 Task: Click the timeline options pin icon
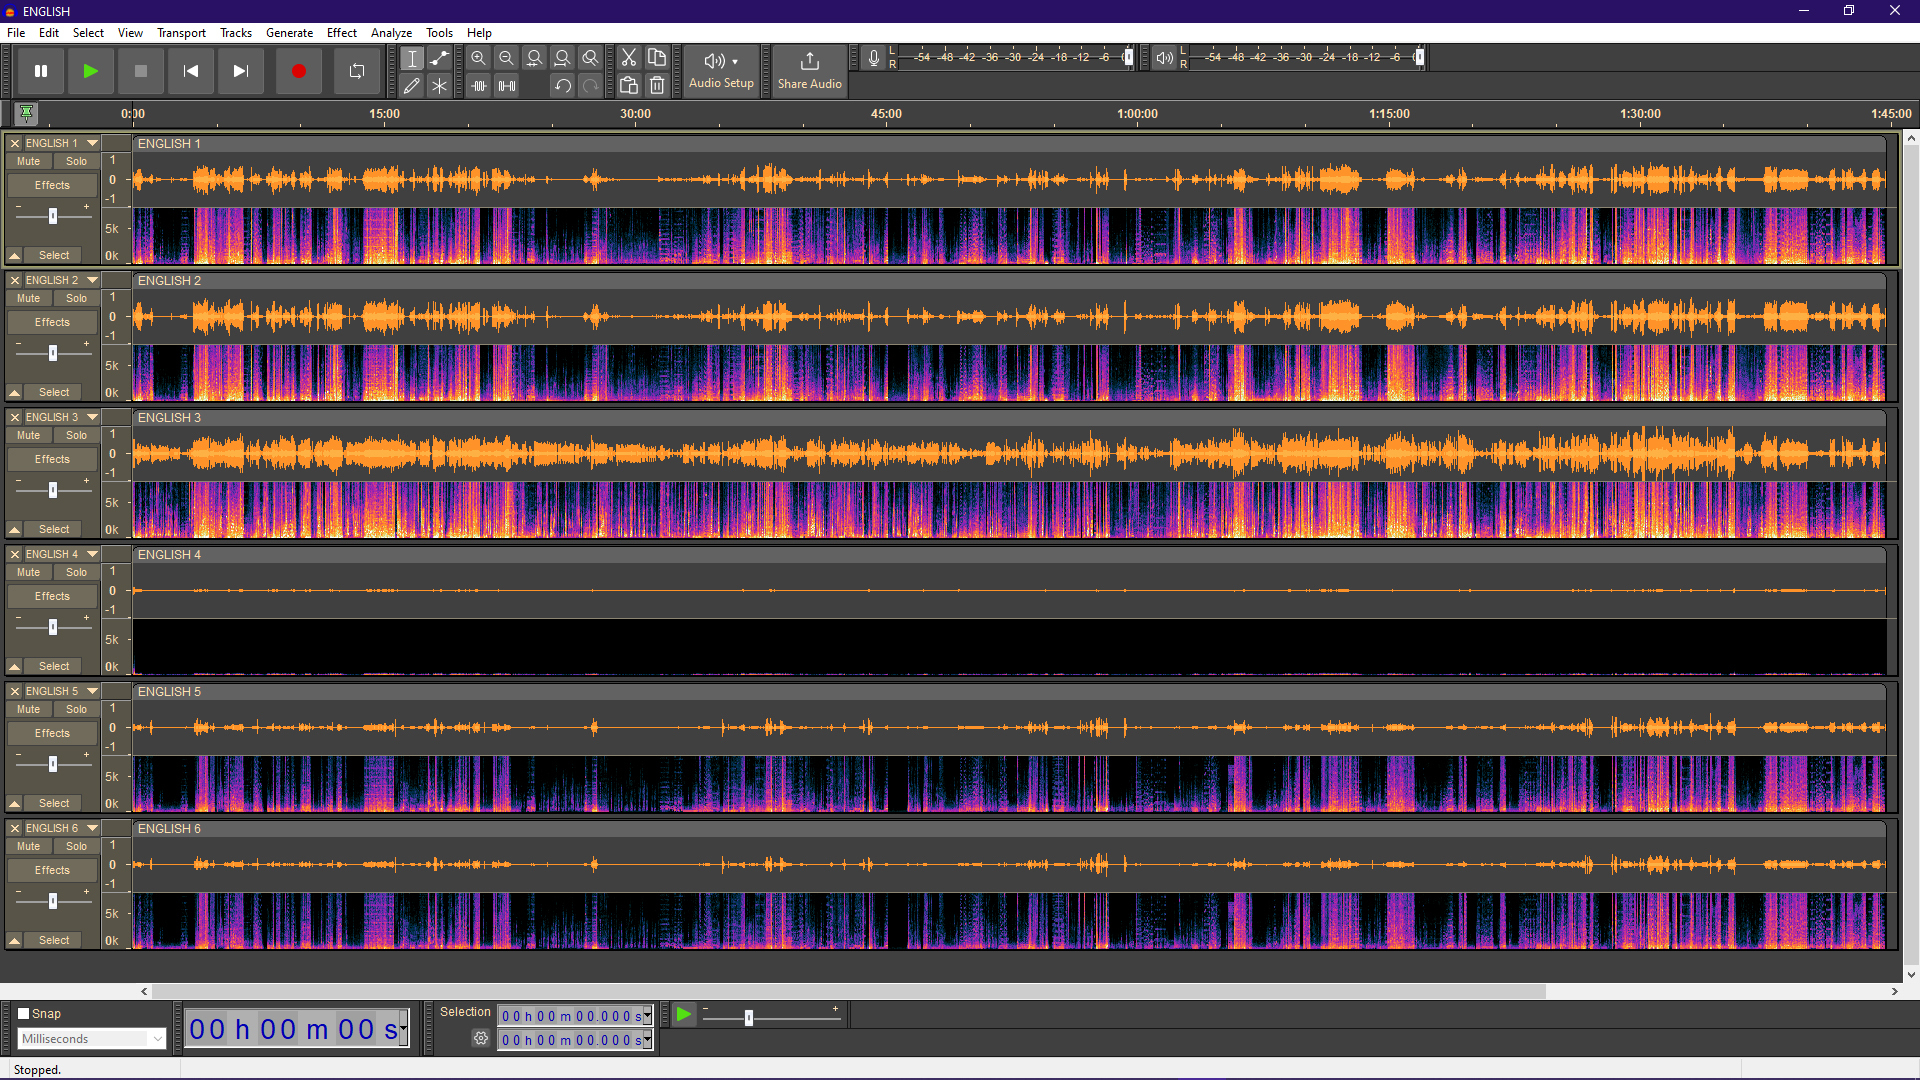(27, 113)
